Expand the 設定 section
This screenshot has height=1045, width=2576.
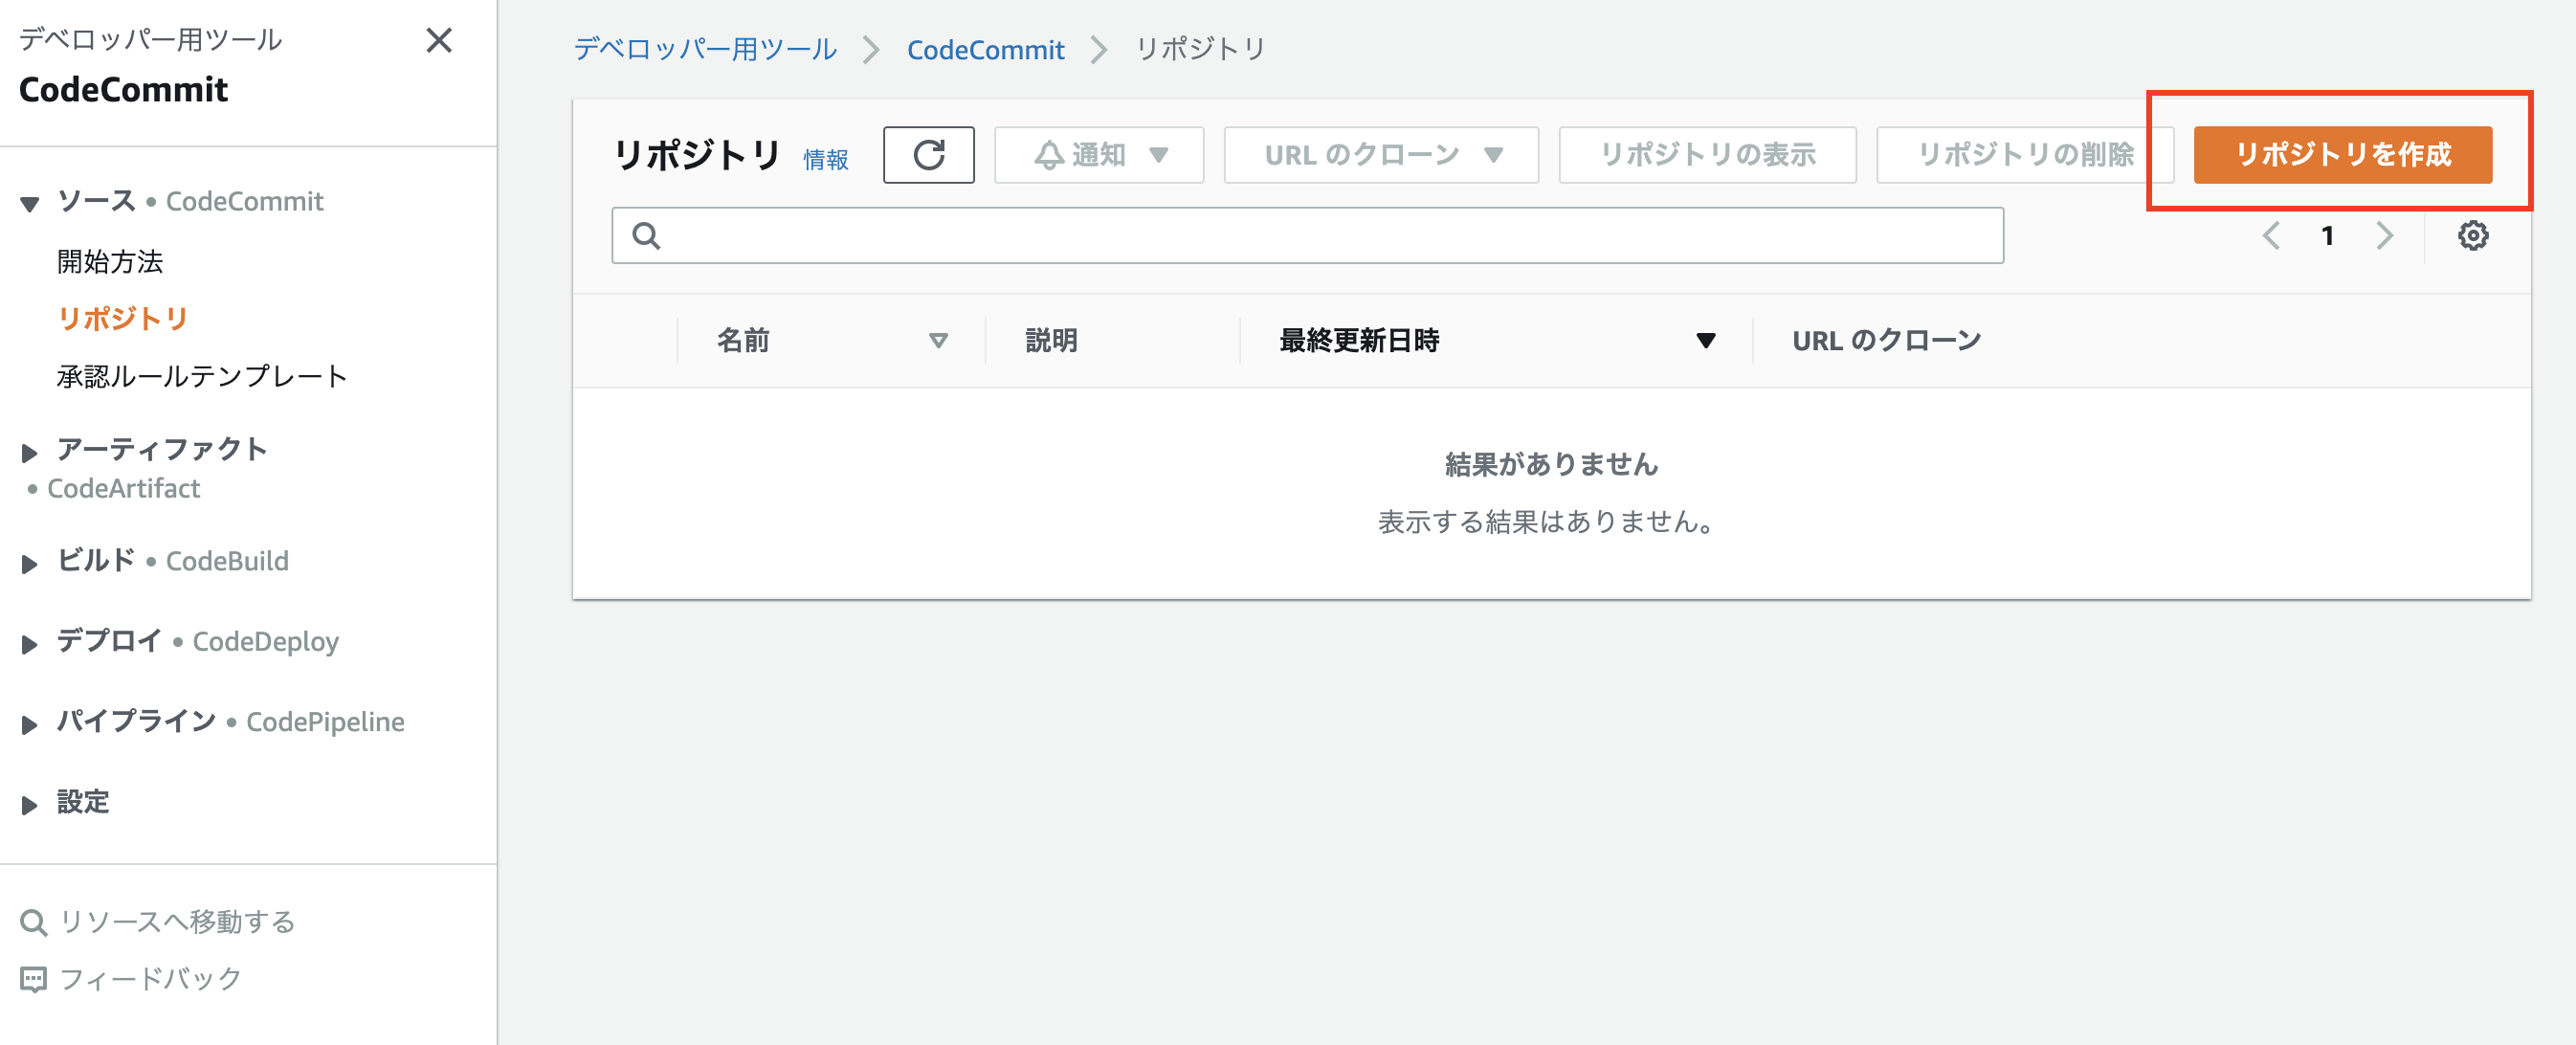click(x=30, y=804)
